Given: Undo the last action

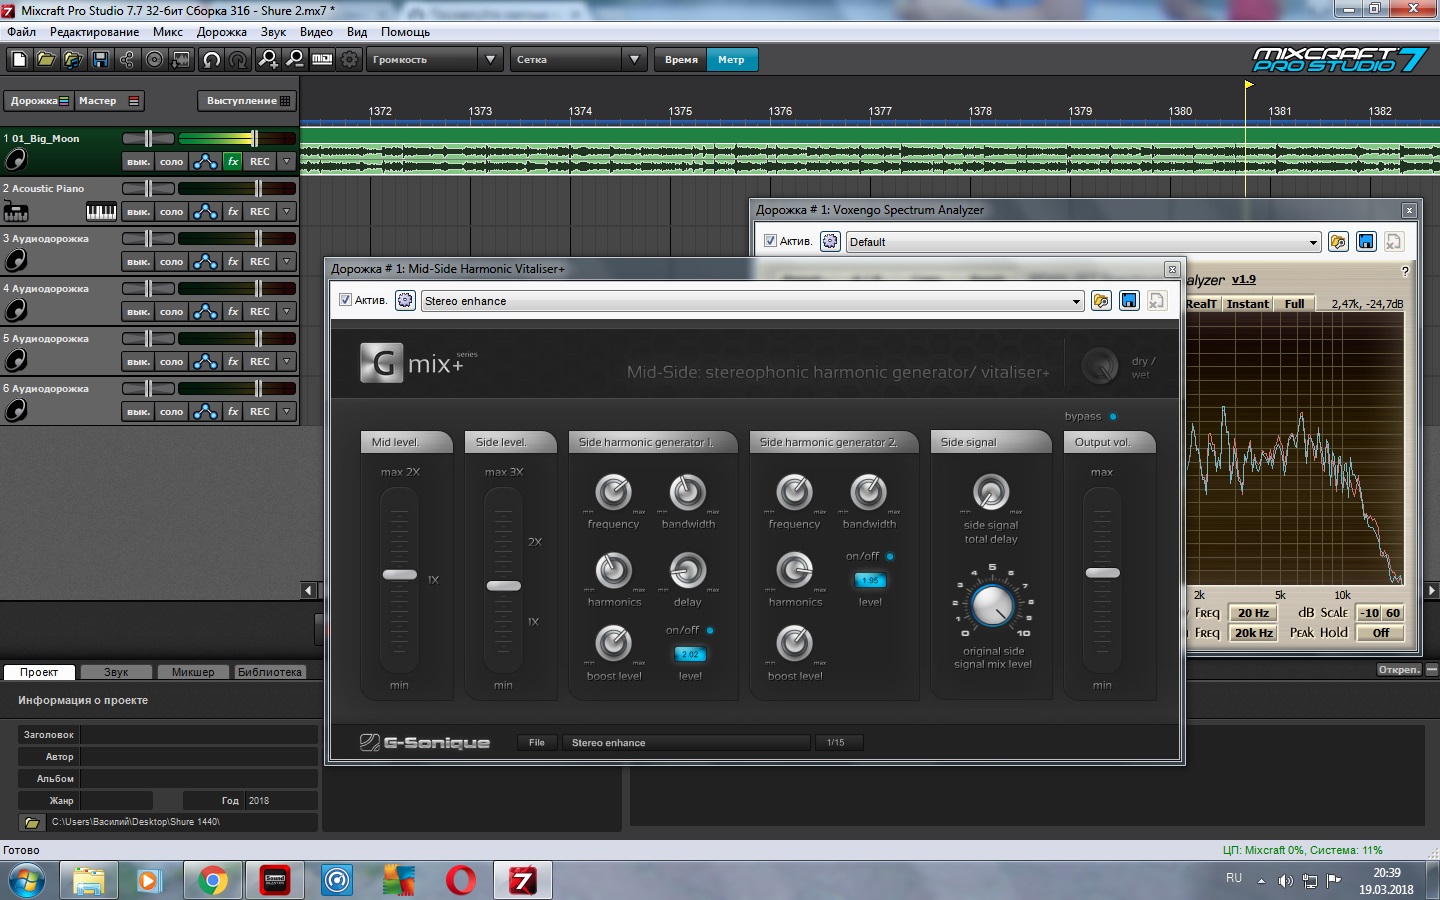Looking at the screenshot, I should coord(211,60).
